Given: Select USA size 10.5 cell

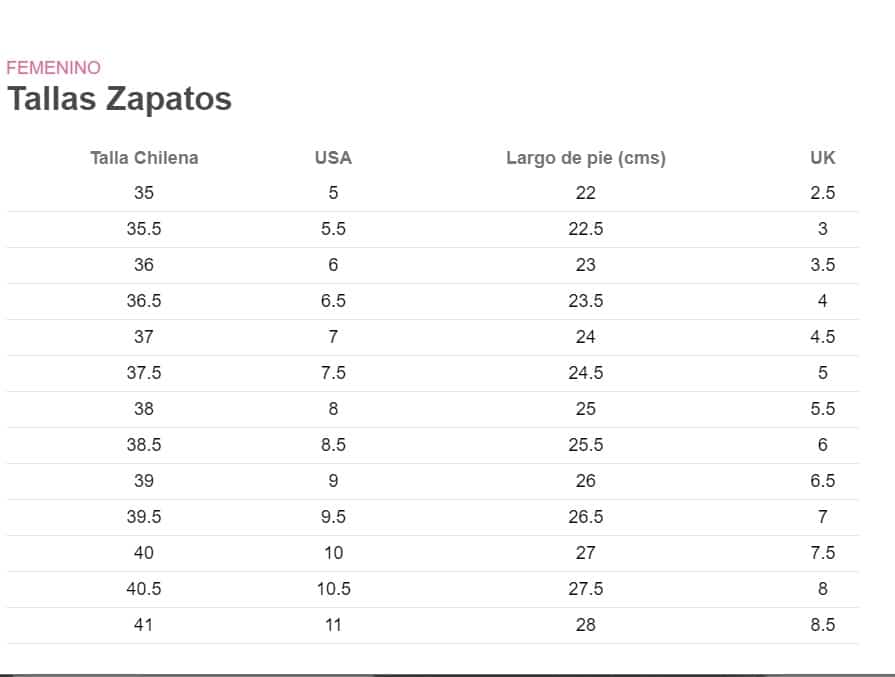Looking at the screenshot, I should tap(333, 589).
